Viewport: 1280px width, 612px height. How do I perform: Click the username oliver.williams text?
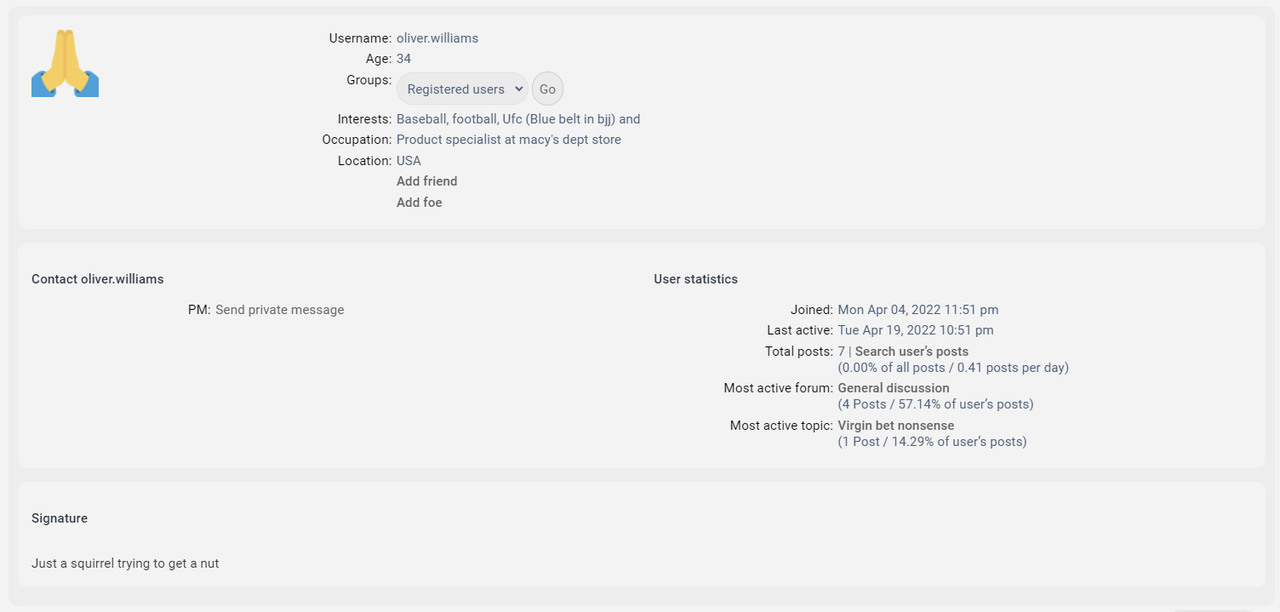coord(437,38)
